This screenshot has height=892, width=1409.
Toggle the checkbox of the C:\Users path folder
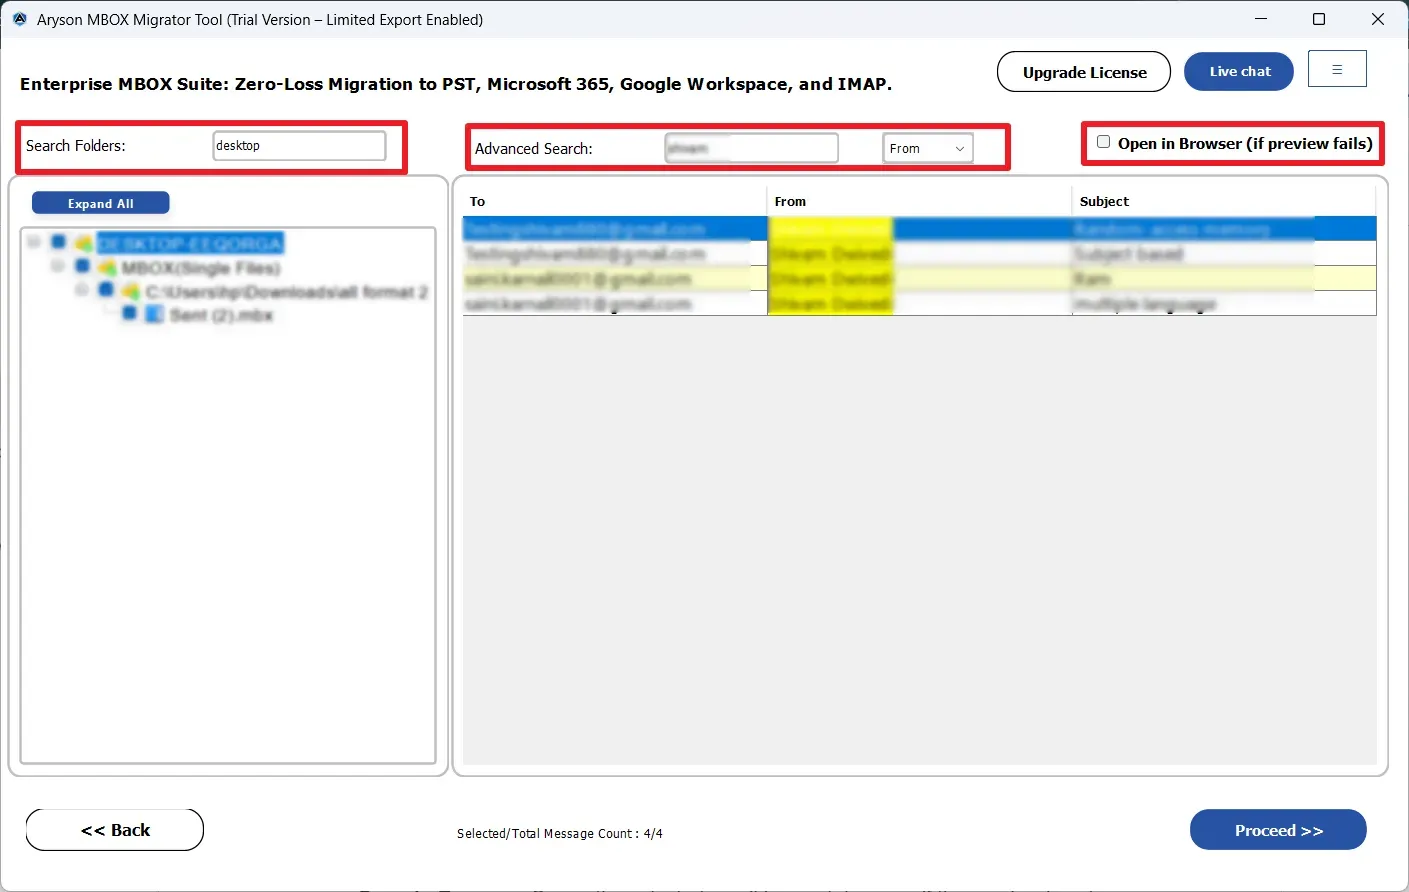(106, 291)
